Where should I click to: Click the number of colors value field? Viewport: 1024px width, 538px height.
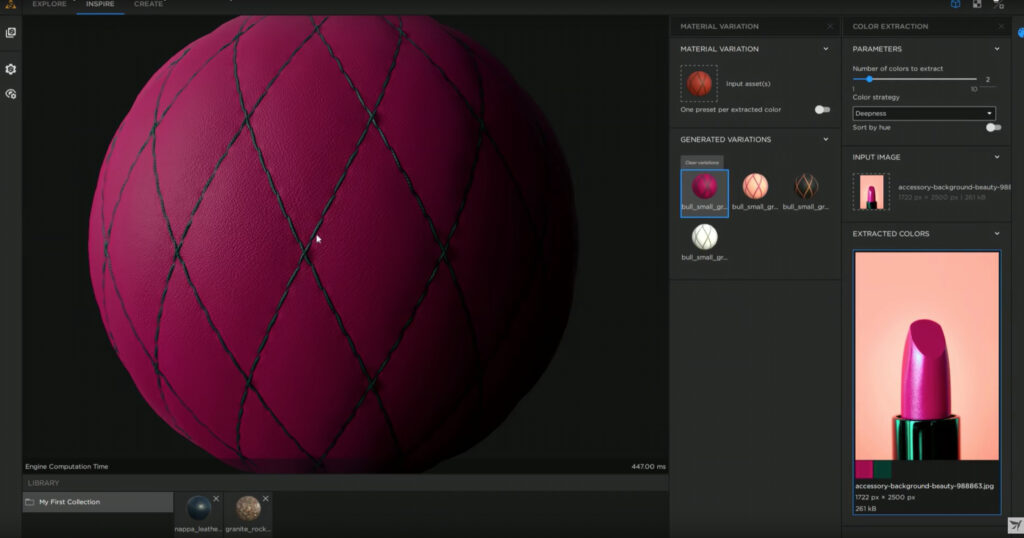[x=989, y=80]
